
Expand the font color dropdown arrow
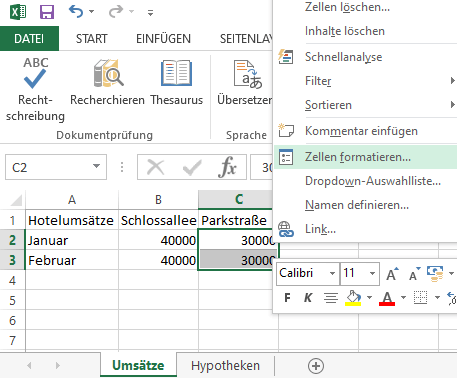click(x=403, y=297)
